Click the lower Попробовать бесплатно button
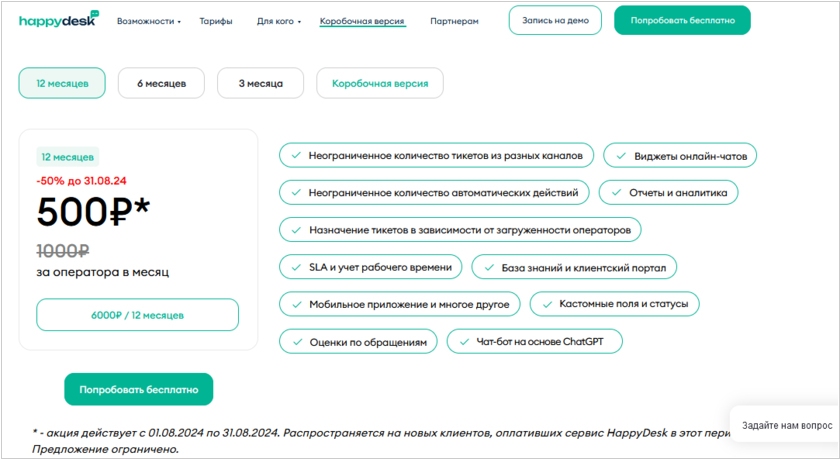 tap(139, 389)
